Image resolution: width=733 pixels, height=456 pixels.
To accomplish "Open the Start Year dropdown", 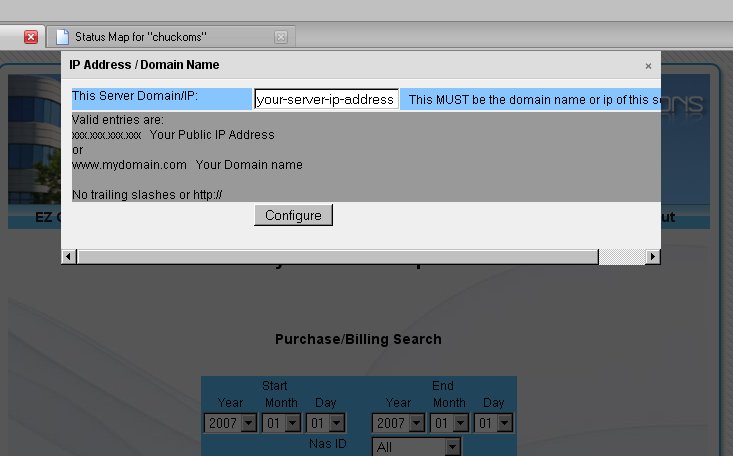I will click(230, 423).
